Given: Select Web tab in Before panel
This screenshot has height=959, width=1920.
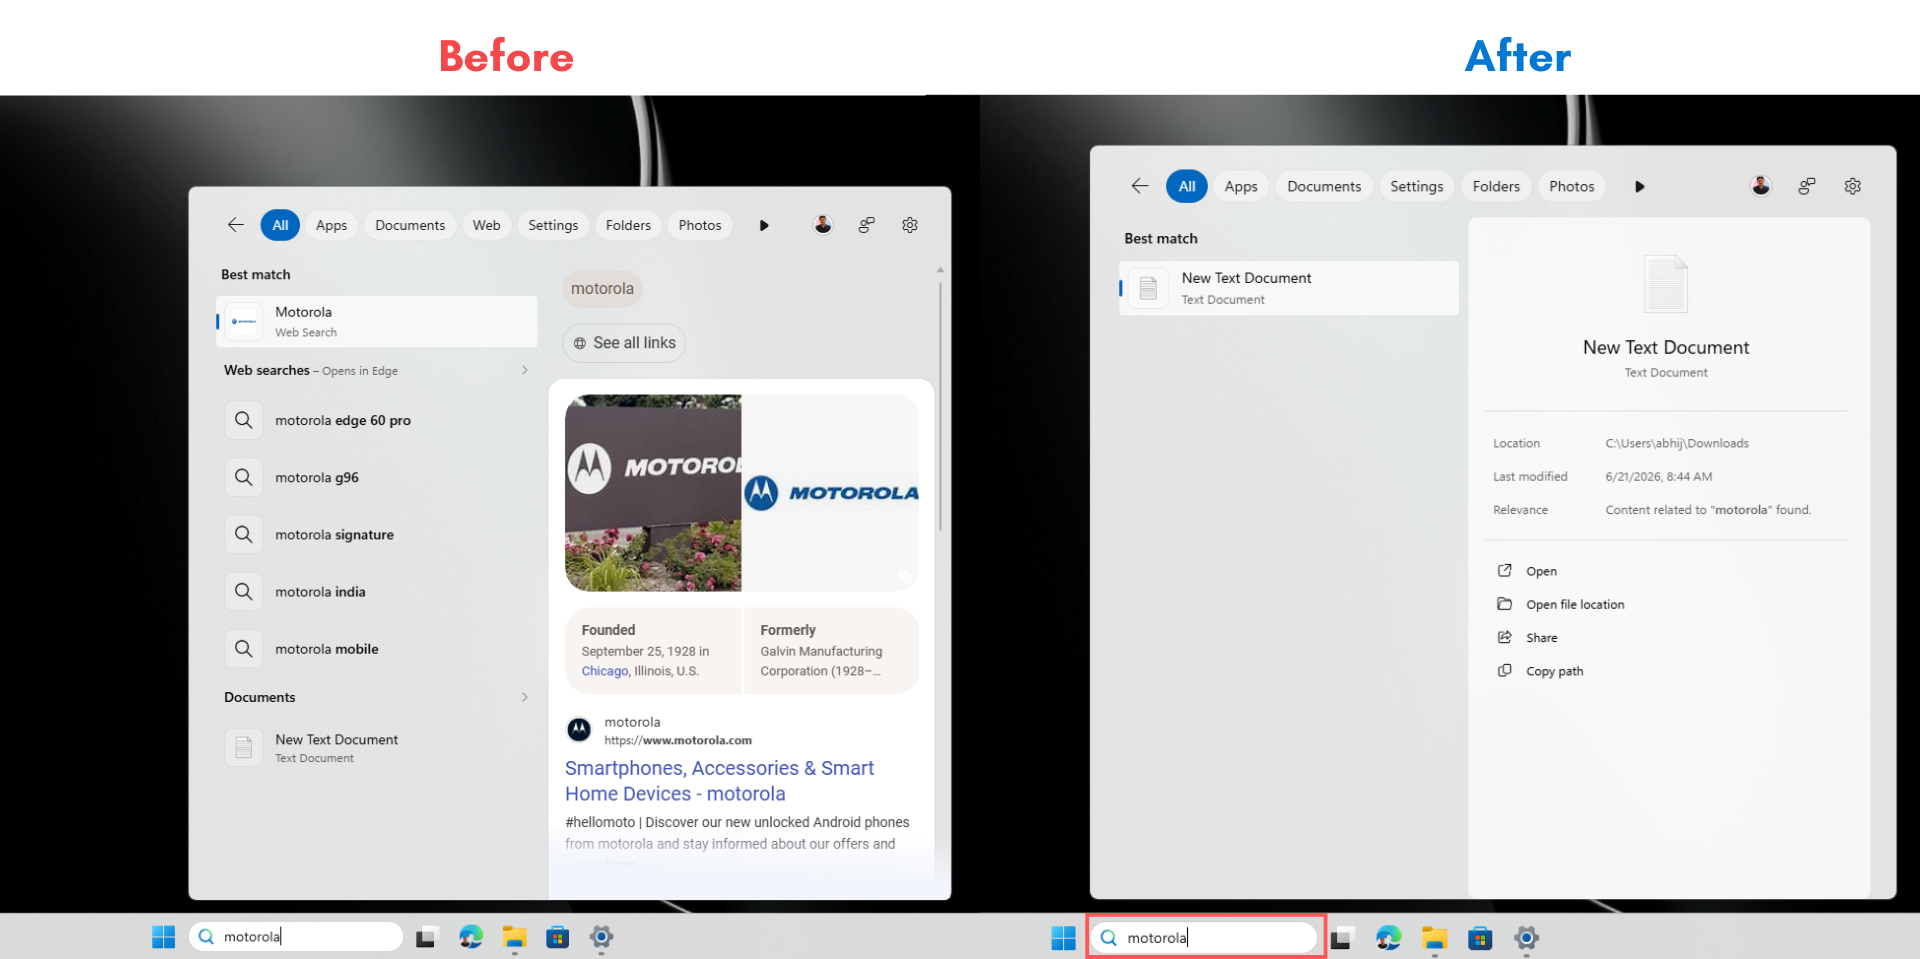Looking at the screenshot, I should [x=487, y=225].
